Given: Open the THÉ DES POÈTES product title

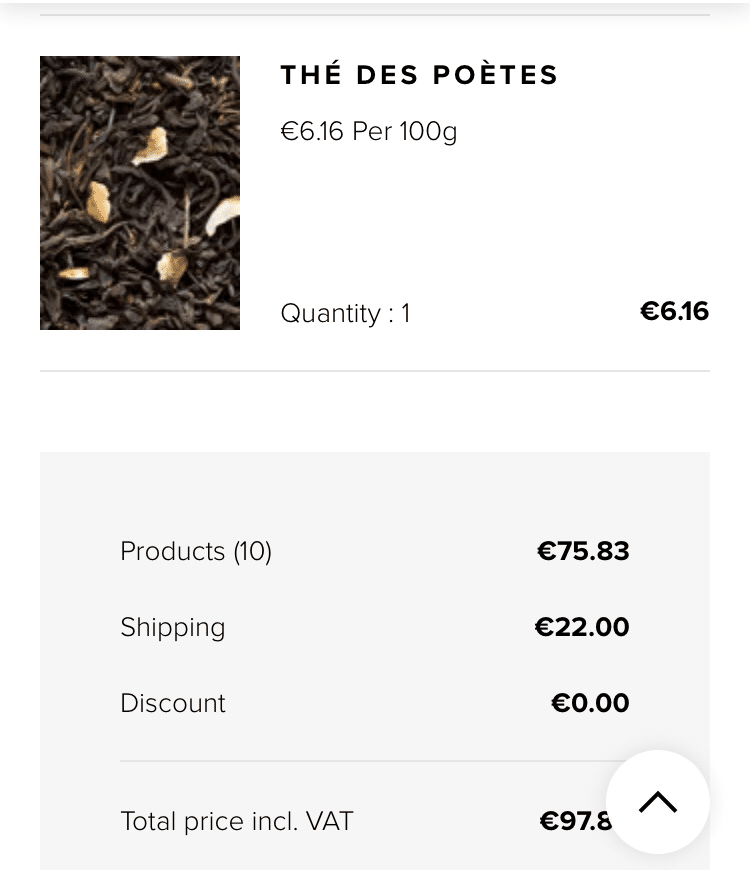Looking at the screenshot, I should tap(419, 75).
